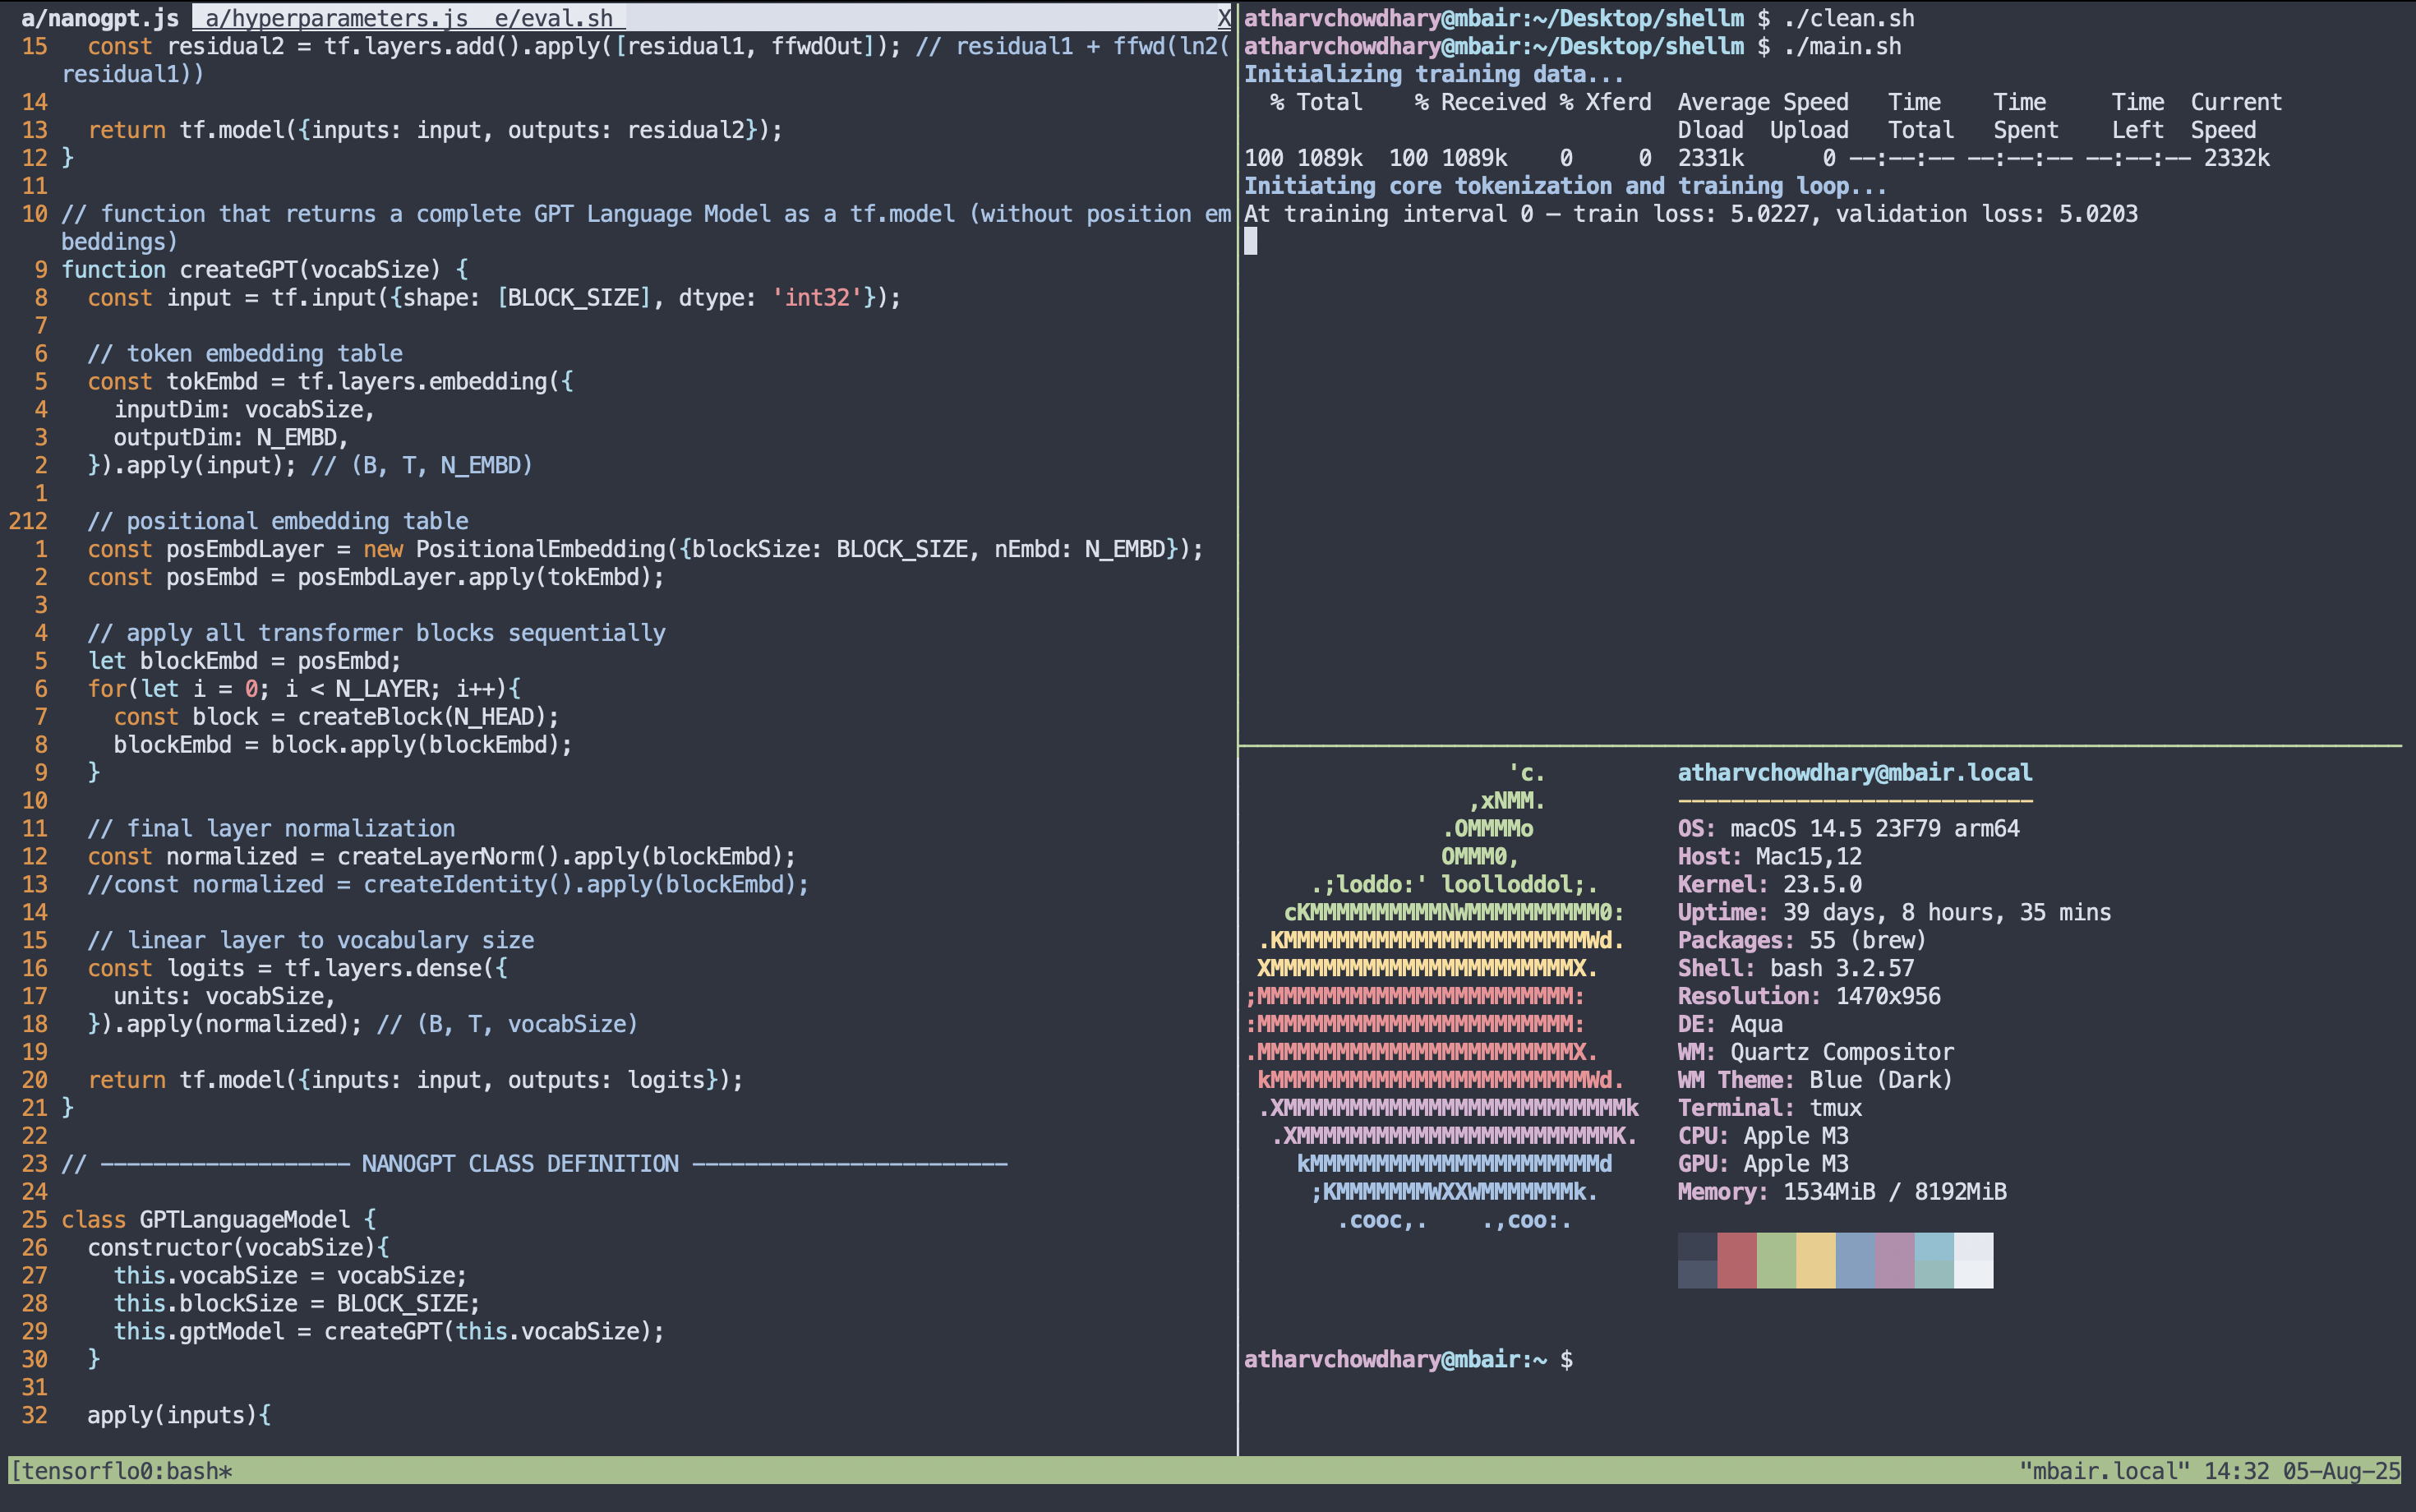This screenshot has width=2416, height=1512.
Task: Switch to the a/nanogpt.js vim tab
Action: (x=99, y=18)
